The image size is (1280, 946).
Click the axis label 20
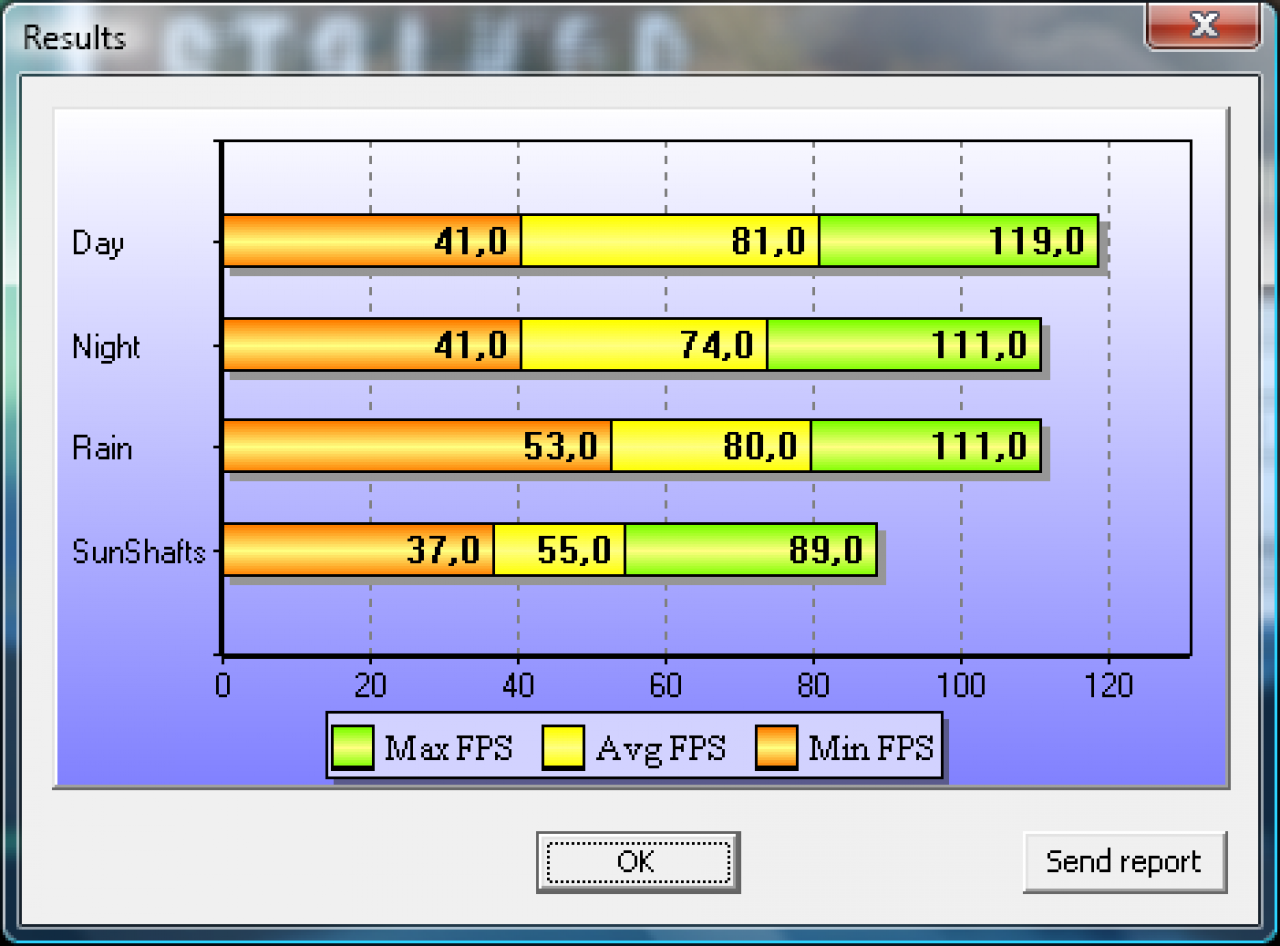click(370, 685)
